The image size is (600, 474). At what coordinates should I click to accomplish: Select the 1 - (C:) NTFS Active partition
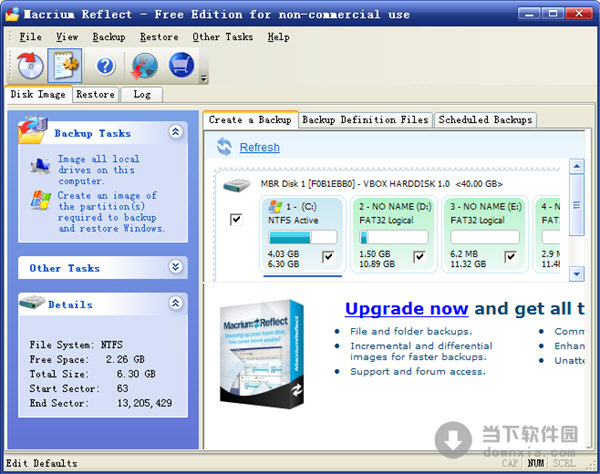(x=302, y=234)
